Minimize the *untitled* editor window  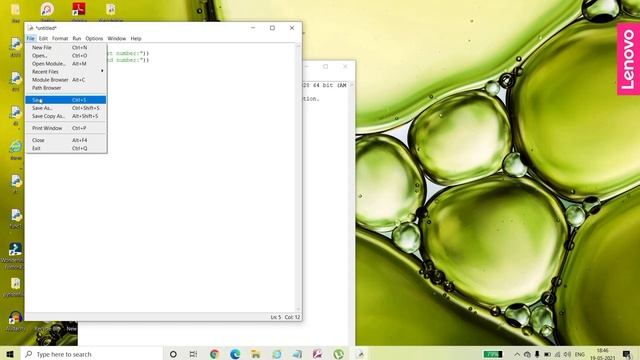click(x=253, y=28)
